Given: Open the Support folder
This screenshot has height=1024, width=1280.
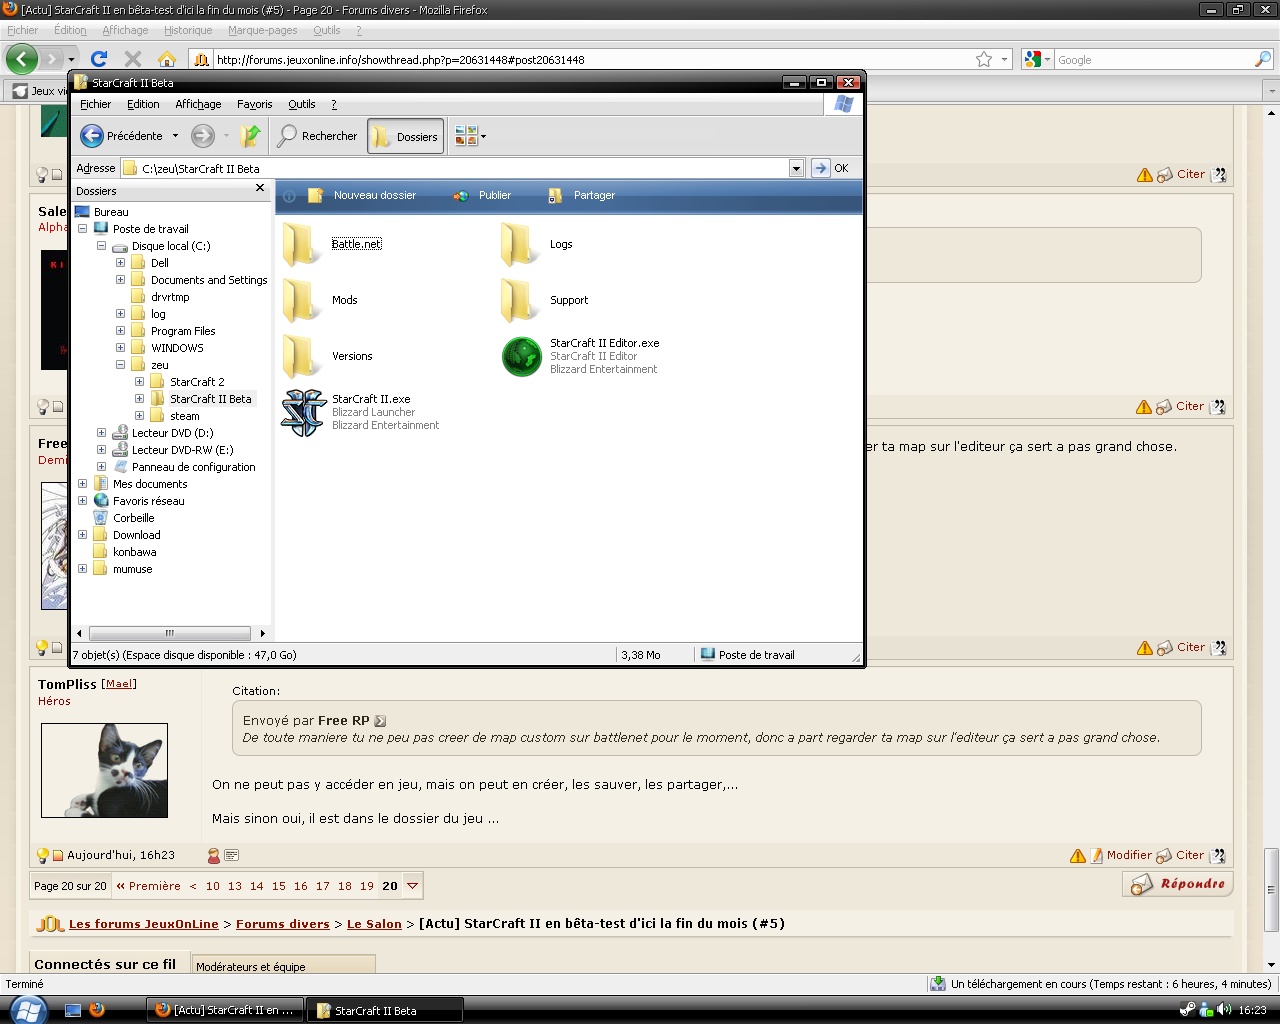Looking at the screenshot, I should click(519, 300).
